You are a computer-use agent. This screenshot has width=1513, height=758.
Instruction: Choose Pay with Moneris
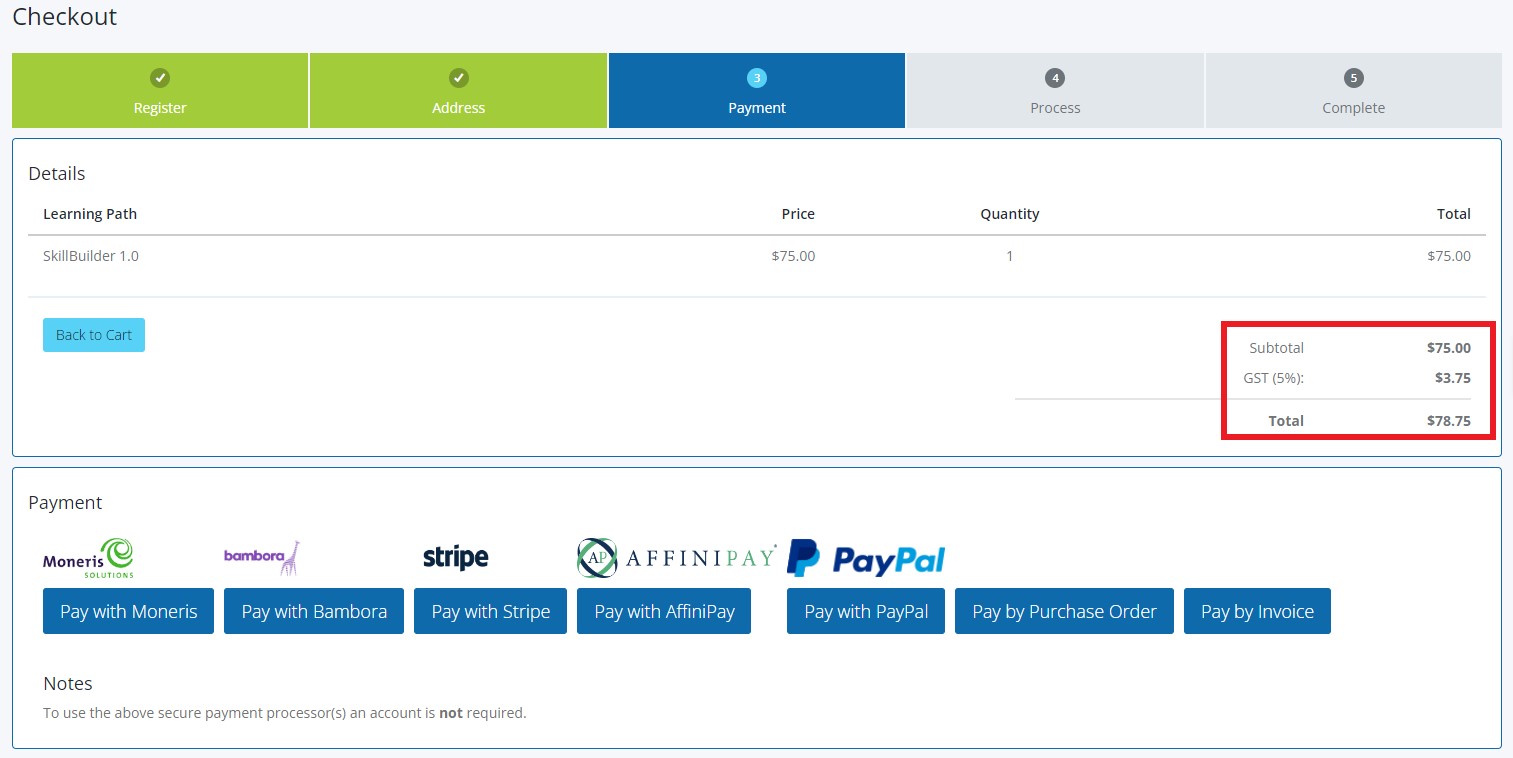click(128, 611)
